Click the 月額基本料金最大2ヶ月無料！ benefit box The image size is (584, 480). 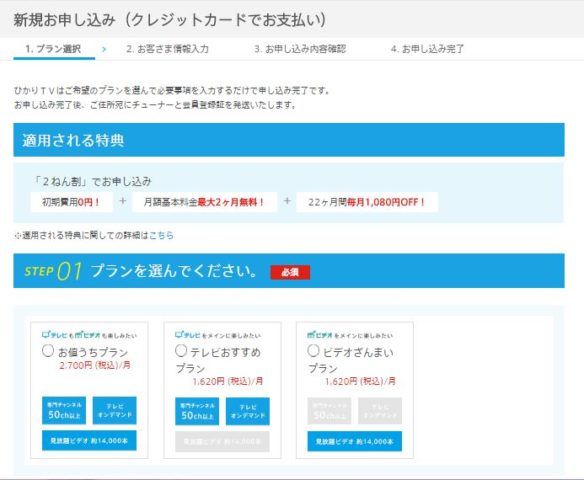(x=204, y=202)
